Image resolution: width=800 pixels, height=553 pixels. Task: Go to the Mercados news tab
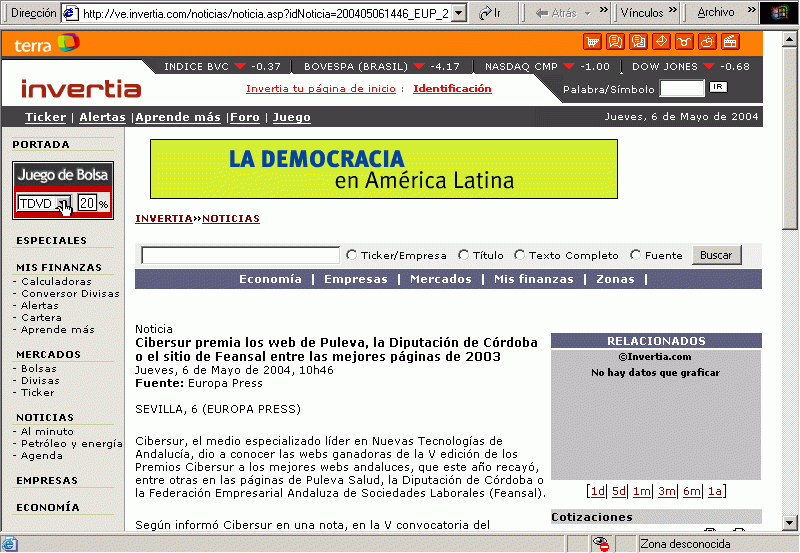pyautogui.click(x=441, y=279)
